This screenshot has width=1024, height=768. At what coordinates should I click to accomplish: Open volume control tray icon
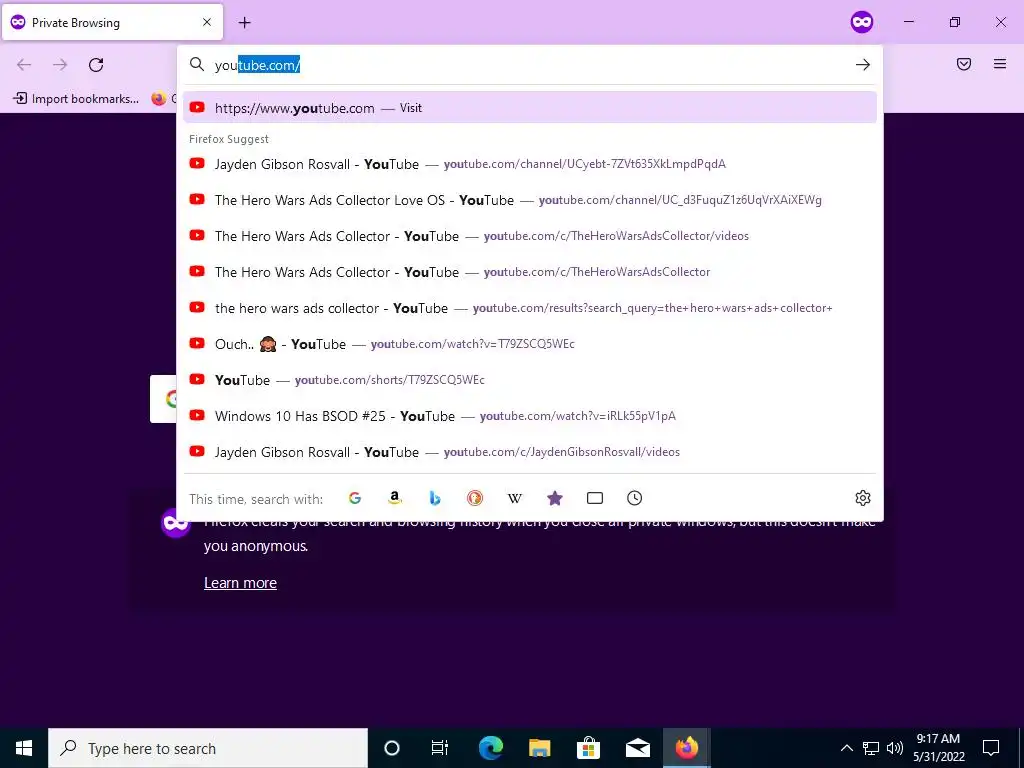tap(895, 748)
